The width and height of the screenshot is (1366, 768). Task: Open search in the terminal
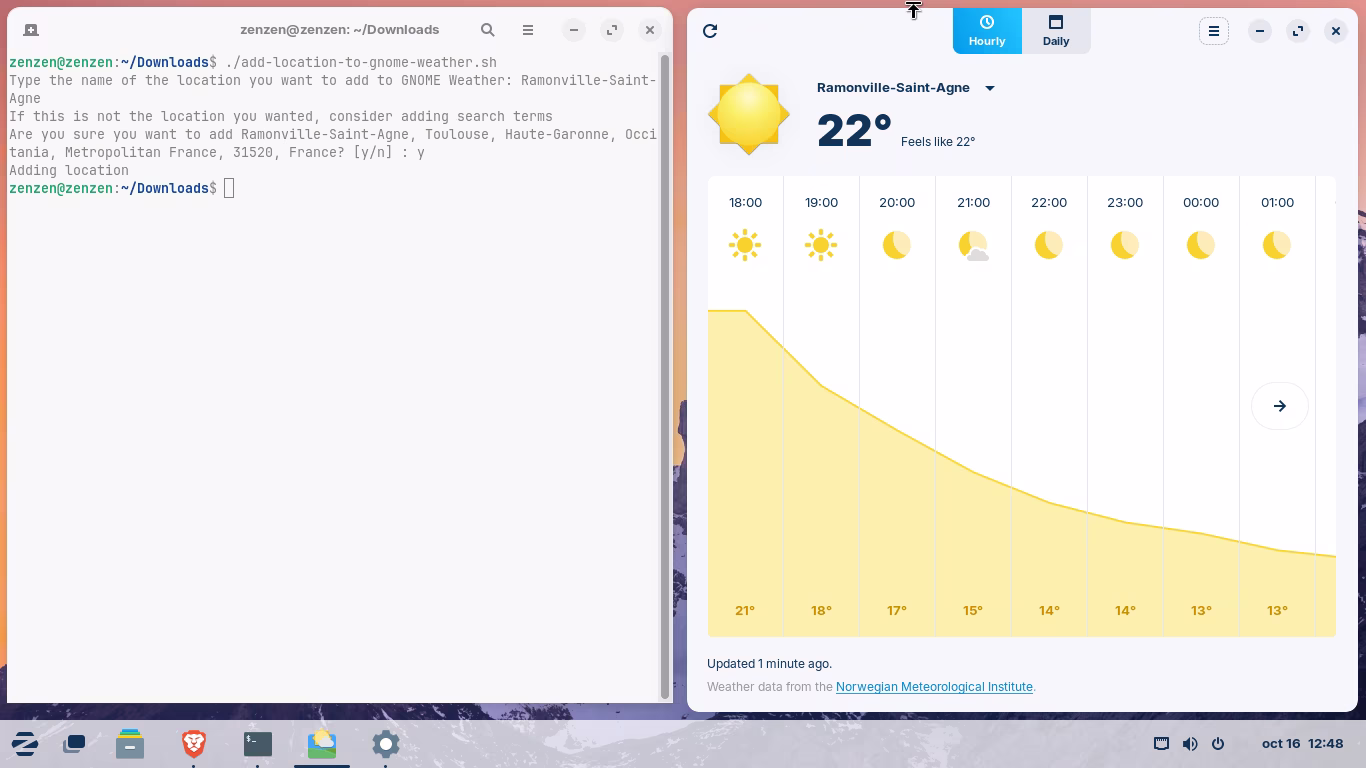pos(487,30)
